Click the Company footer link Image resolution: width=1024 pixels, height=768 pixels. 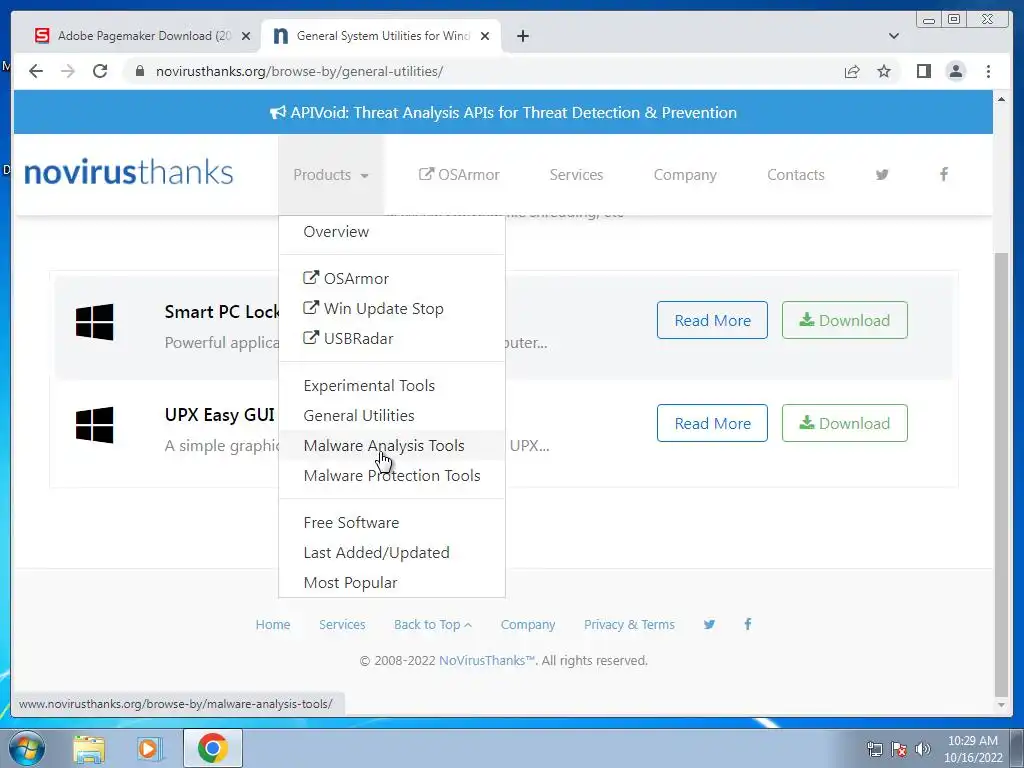[528, 624]
